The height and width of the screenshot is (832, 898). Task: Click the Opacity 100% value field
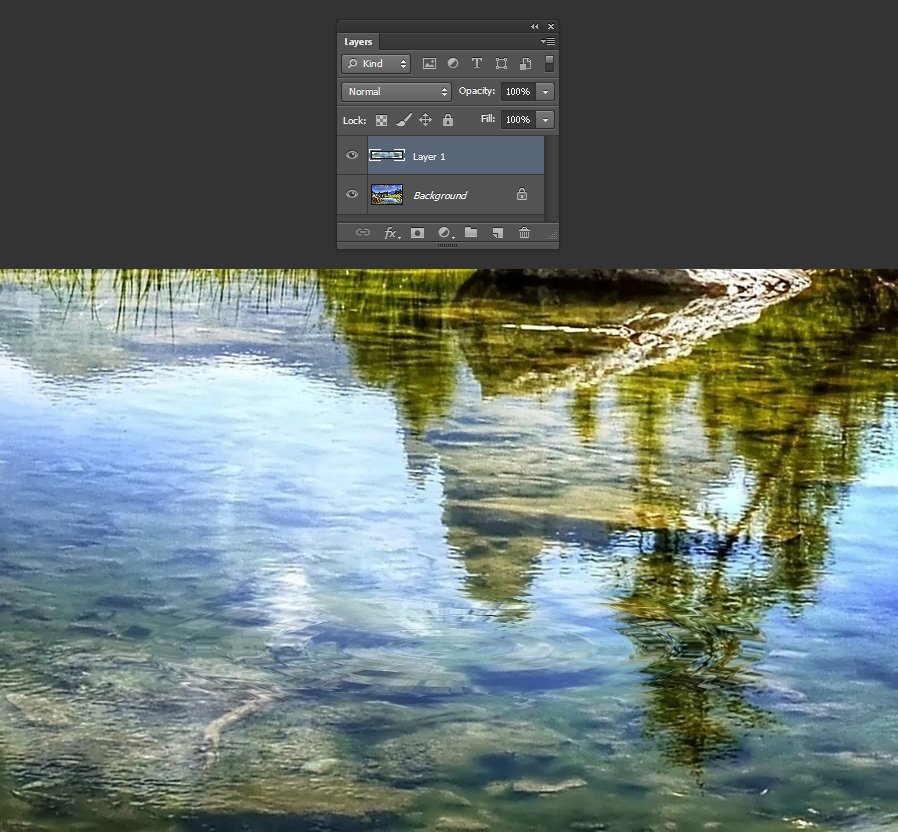[518, 92]
